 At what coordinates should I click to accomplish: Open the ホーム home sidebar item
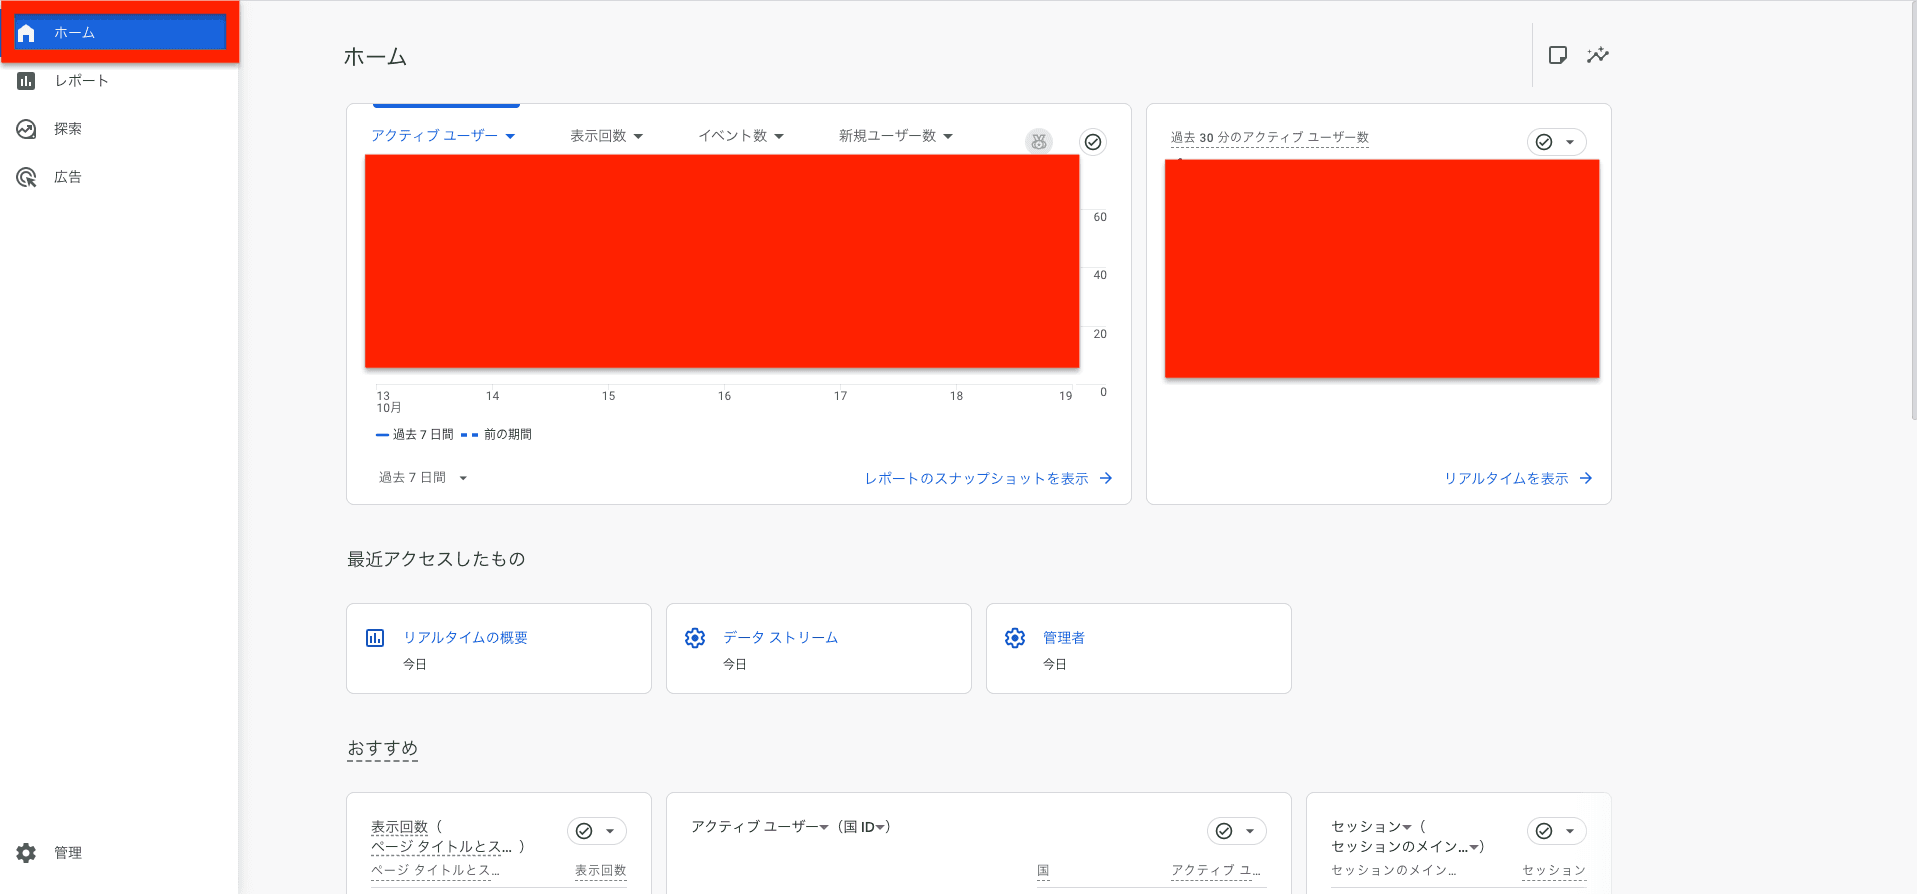pos(120,33)
